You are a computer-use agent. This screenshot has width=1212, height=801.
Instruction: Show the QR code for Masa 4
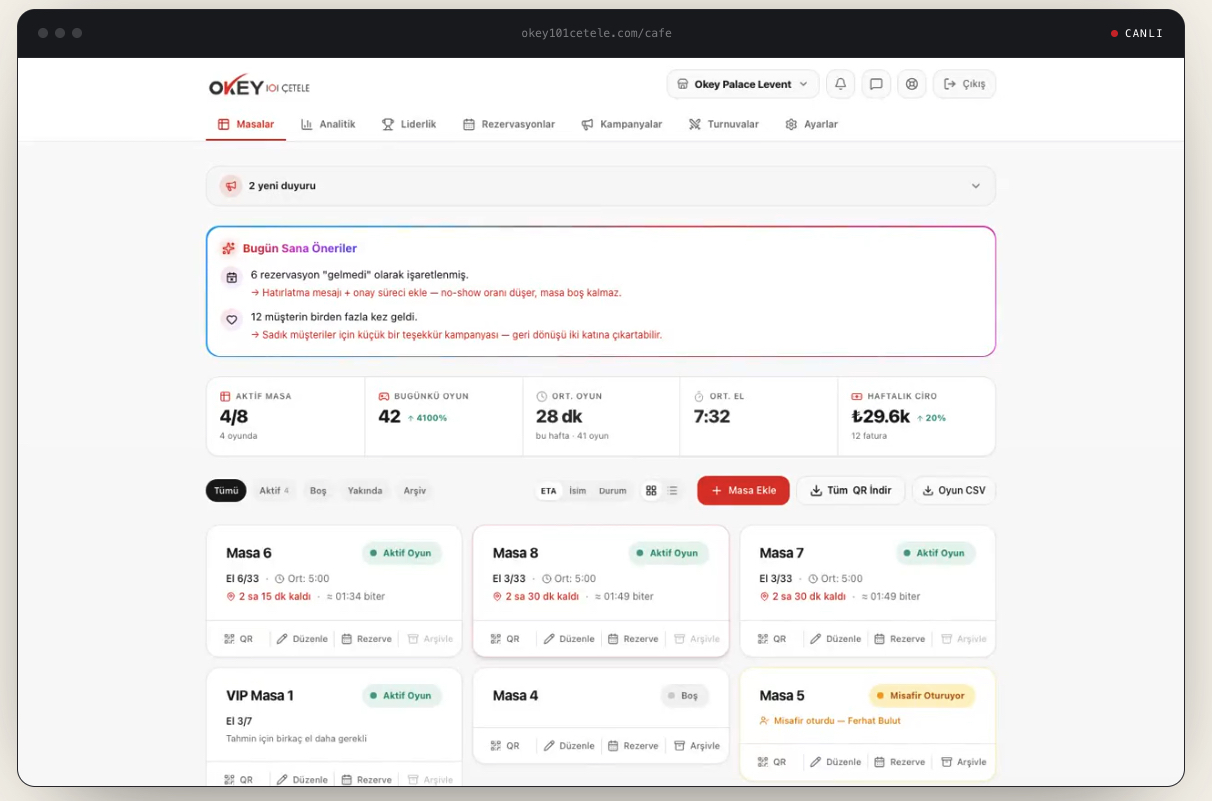tap(505, 746)
